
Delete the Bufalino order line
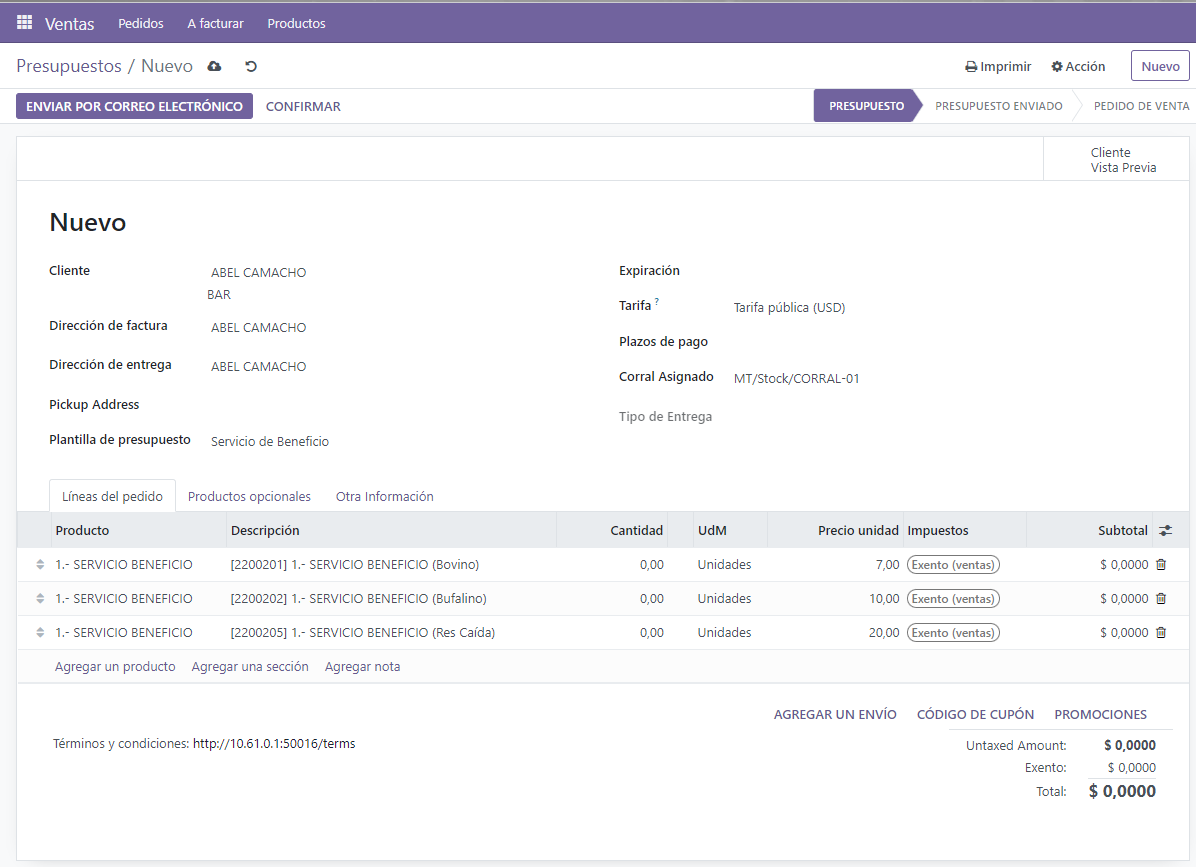pyautogui.click(x=1161, y=599)
